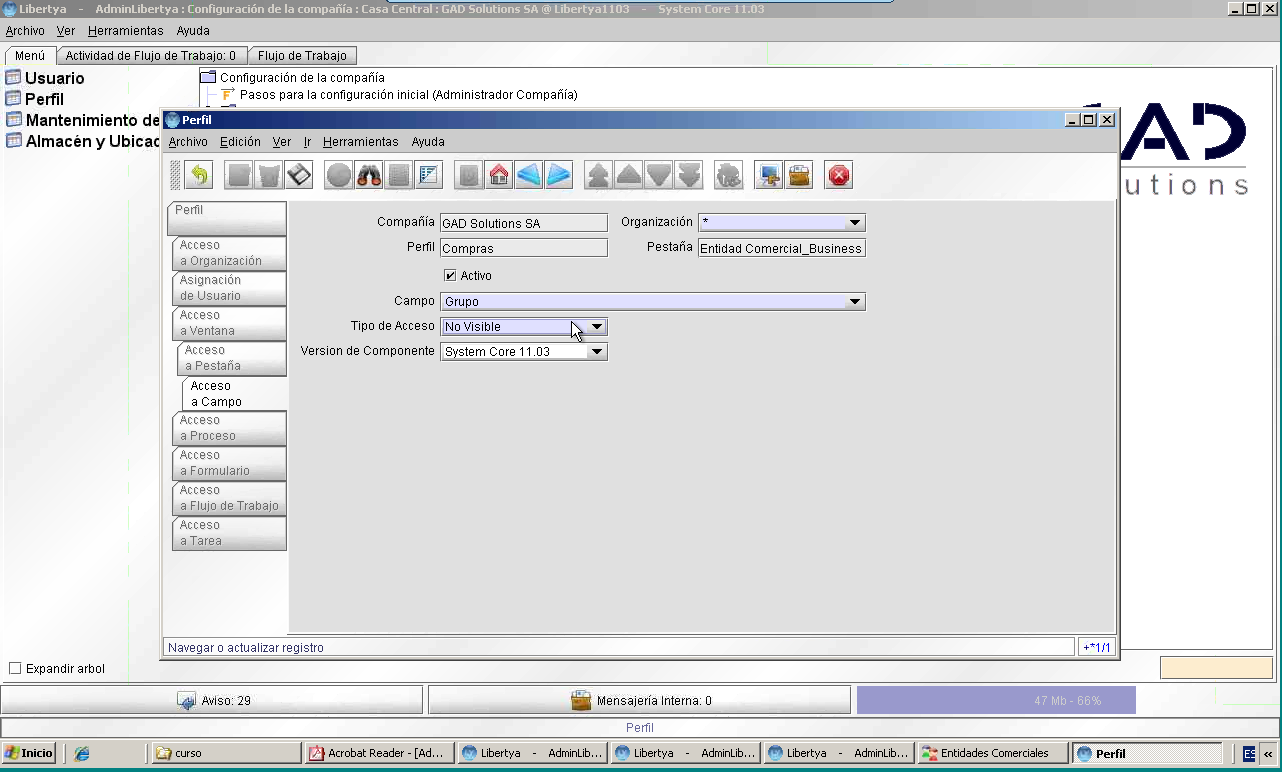Image resolution: width=1282 pixels, height=772 pixels.
Task: Open the Campo dropdown showing Grupo
Action: pyautogui.click(x=855, y=301)
